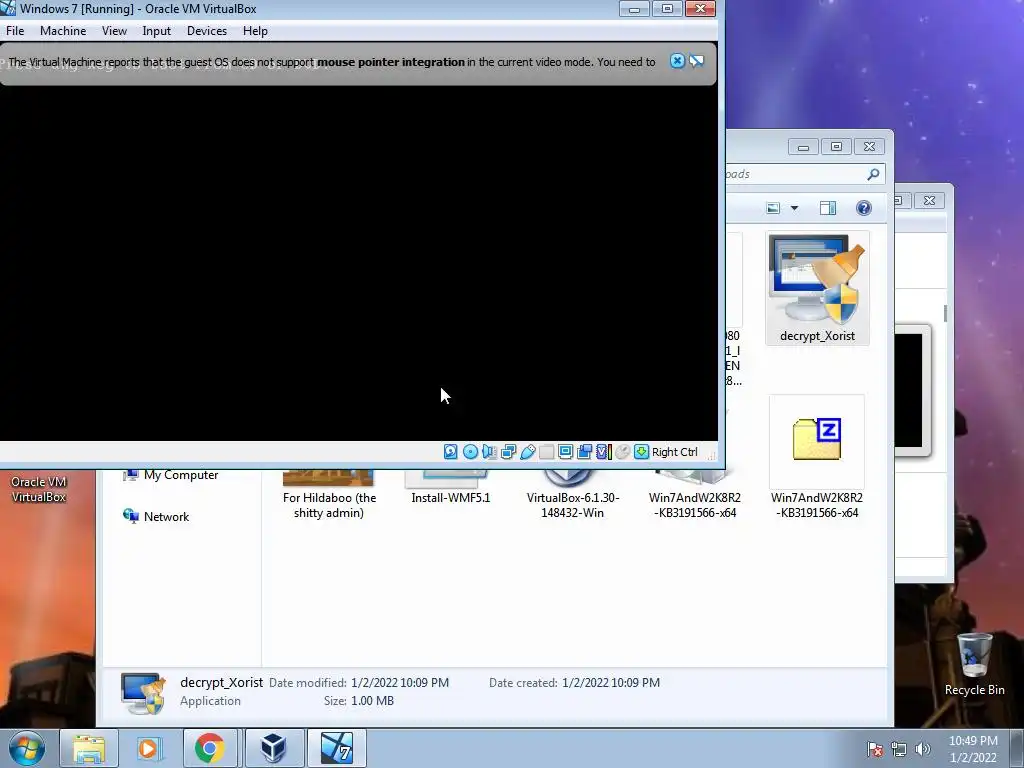Click the green arrow host key icon
Screen dimensions: 1024x768
641,452
